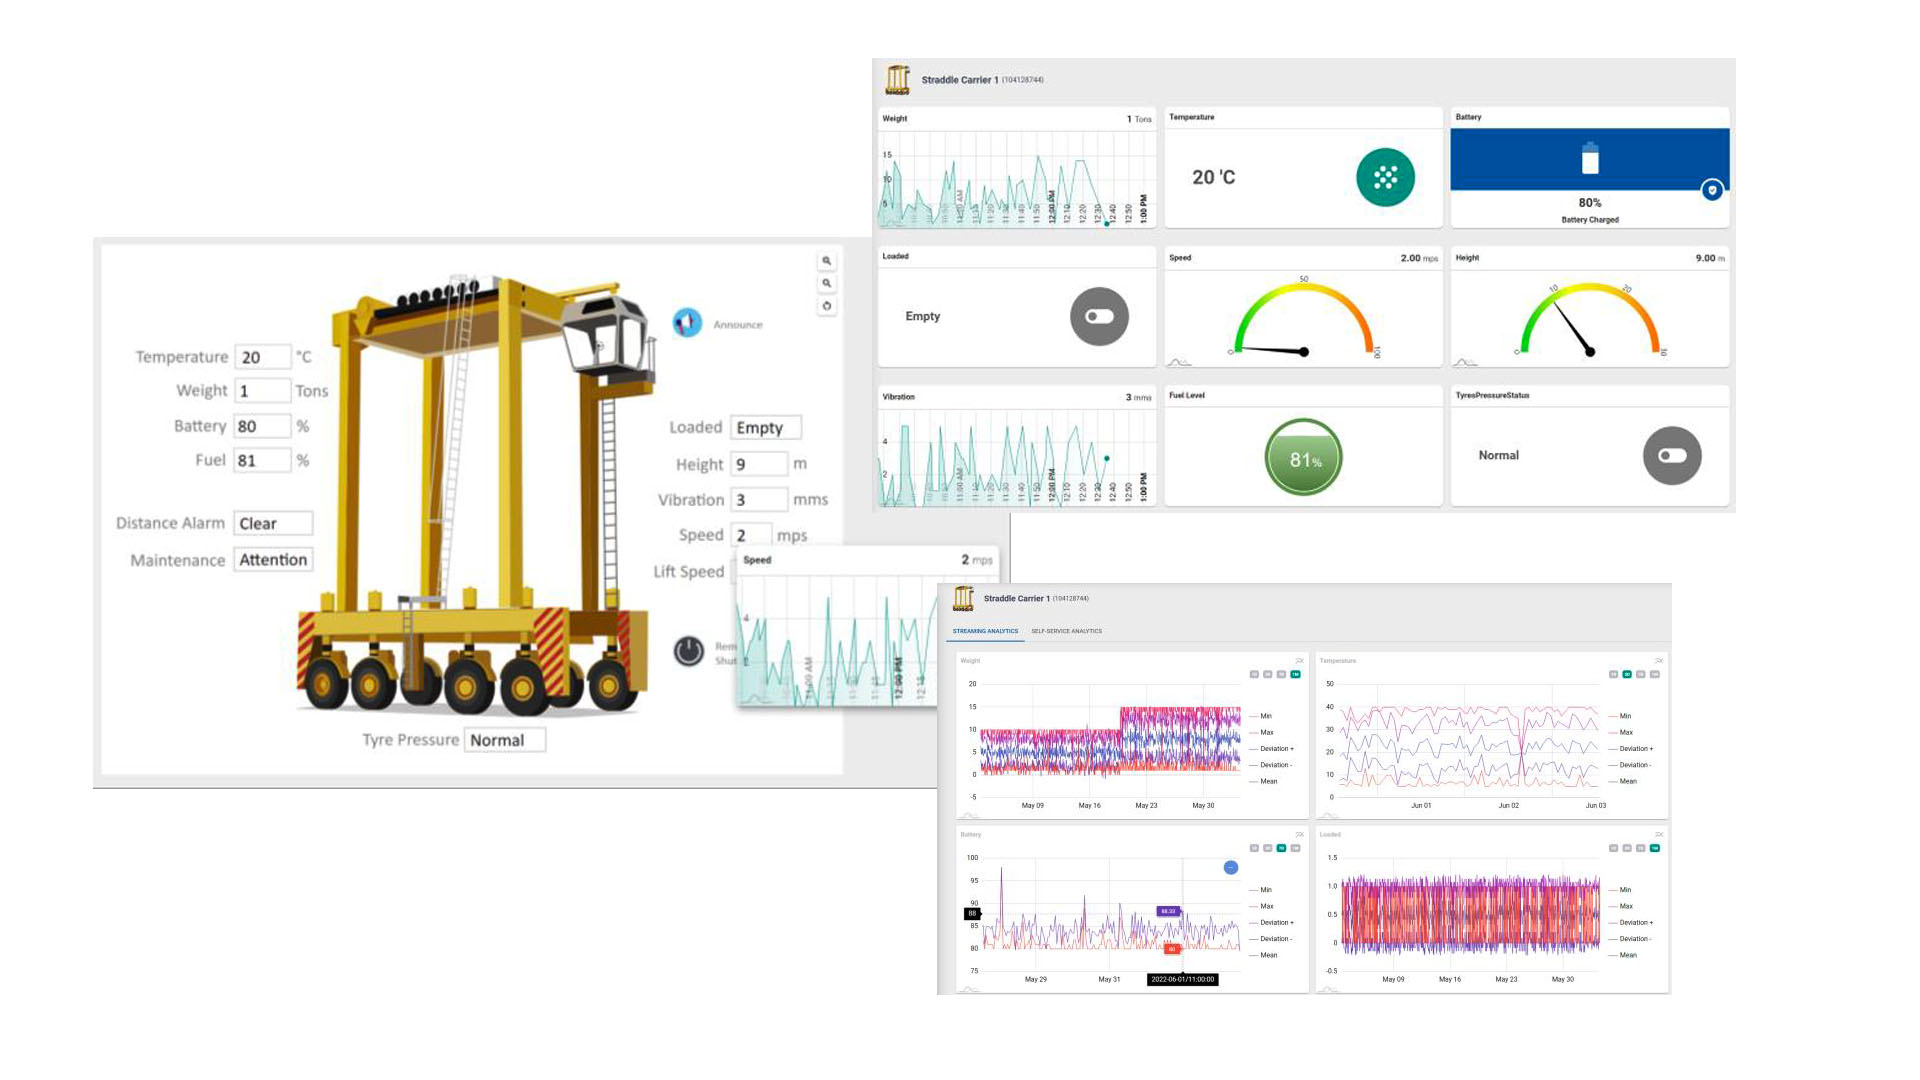The image size is (1920, 1080).
Task: Toggle the TyresPressureStatus Normal switch
Action: point(1672,455)
